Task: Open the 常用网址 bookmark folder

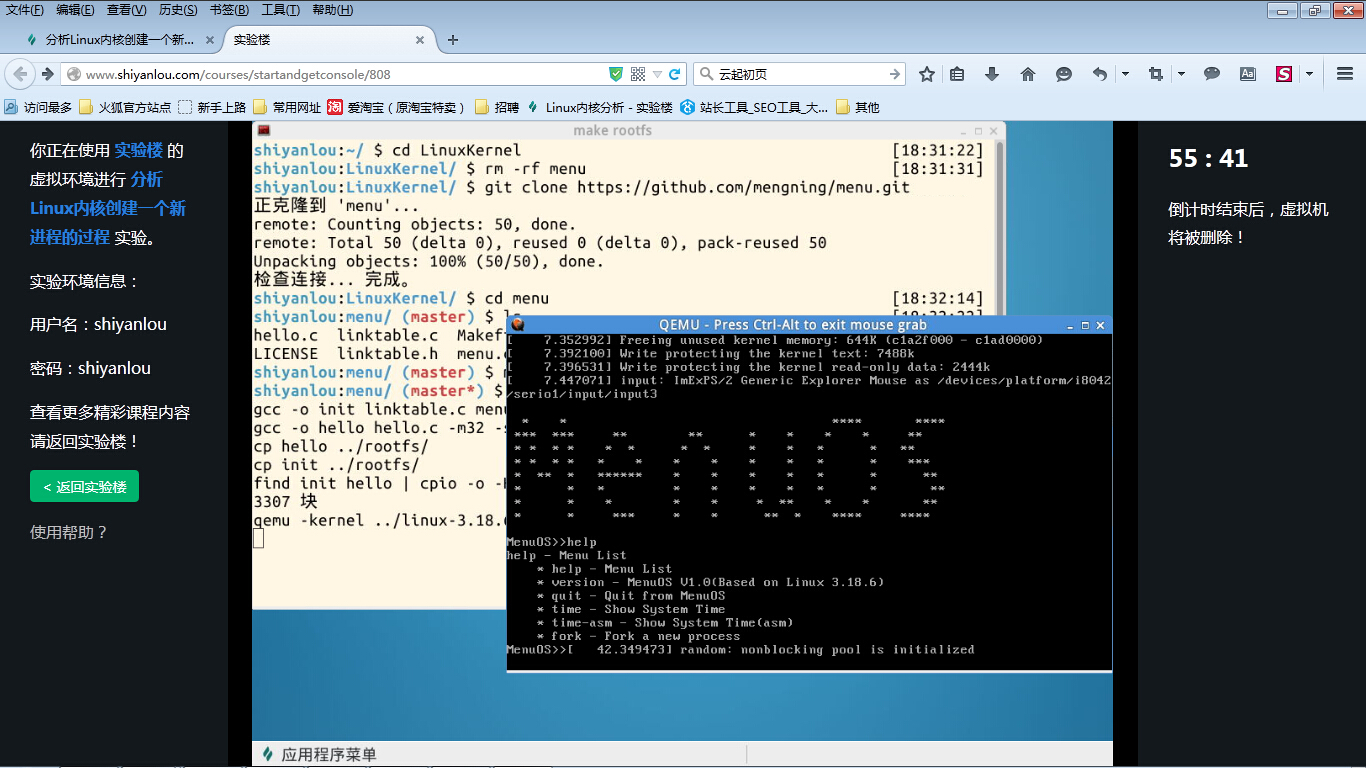Action: click(x=287, y=107)
